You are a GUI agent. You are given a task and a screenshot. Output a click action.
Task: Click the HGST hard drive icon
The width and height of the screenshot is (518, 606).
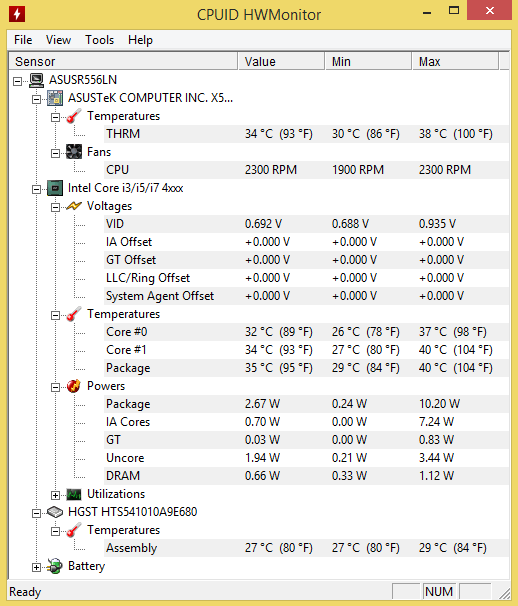coord(55,512)
